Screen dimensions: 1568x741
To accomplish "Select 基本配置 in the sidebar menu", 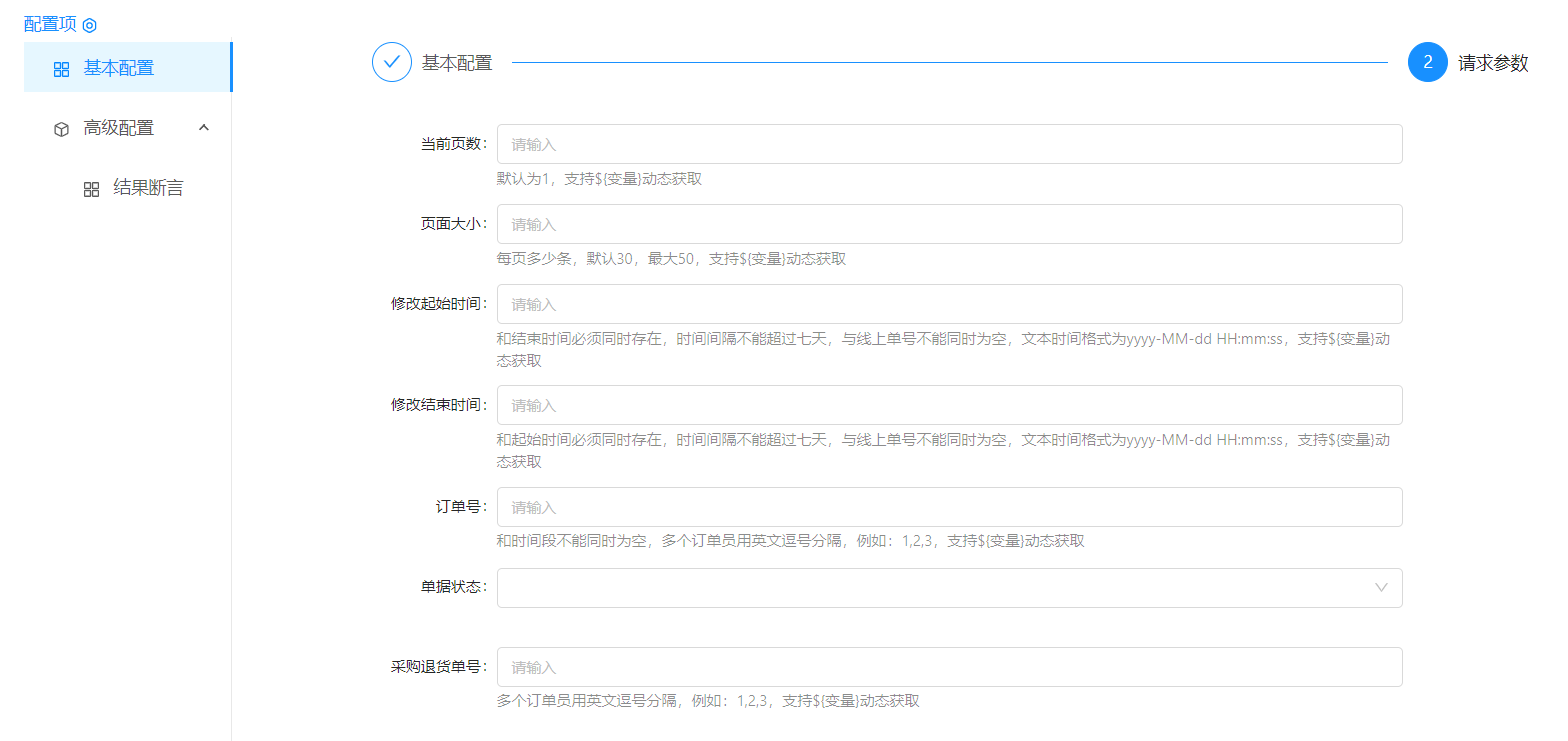I will pyautogui.click(x=119, y=68).
